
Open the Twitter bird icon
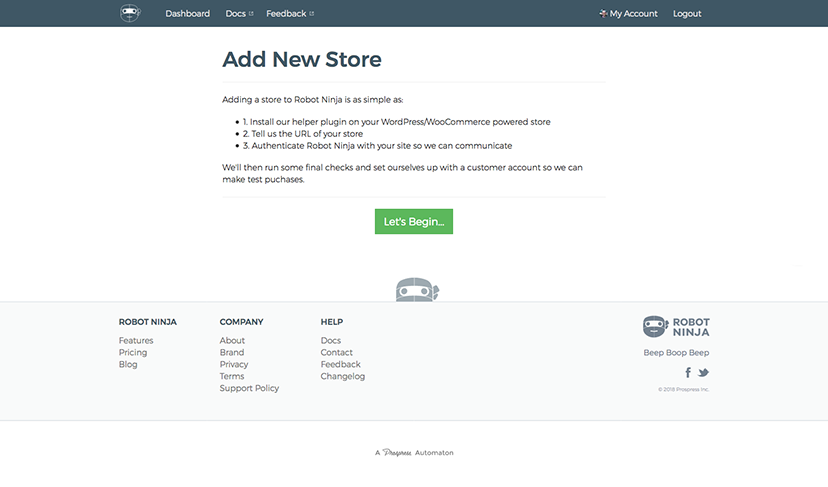(x=703, y=373)
